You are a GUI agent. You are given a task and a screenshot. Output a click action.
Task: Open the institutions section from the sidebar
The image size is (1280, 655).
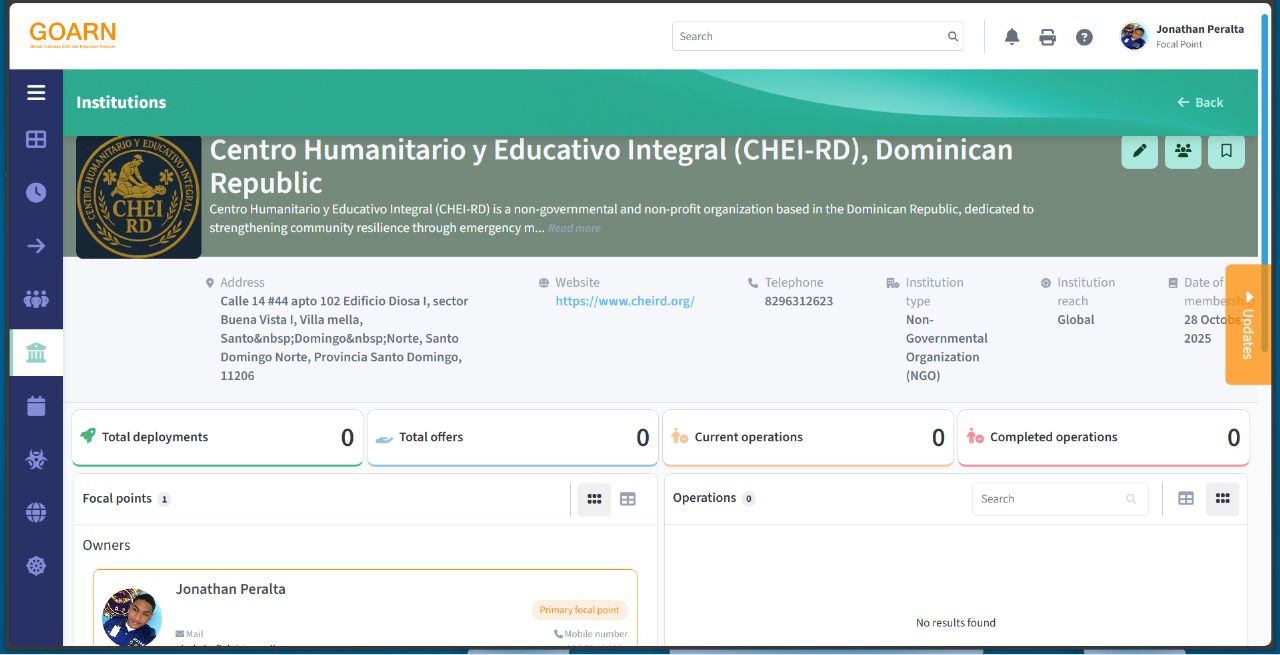pyautogui.click(x=36, y=352)
